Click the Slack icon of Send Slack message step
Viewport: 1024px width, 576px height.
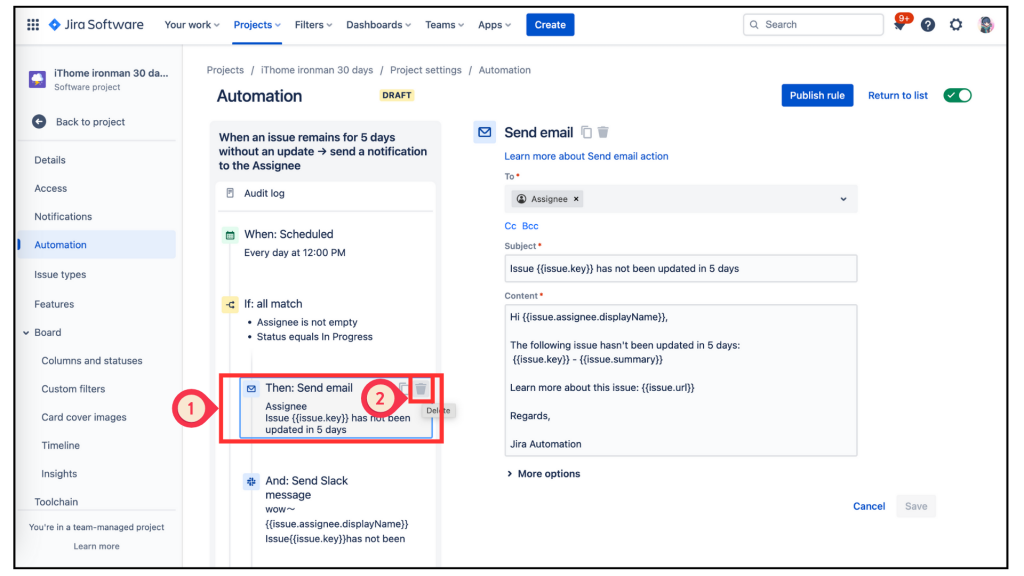(251, 481)
